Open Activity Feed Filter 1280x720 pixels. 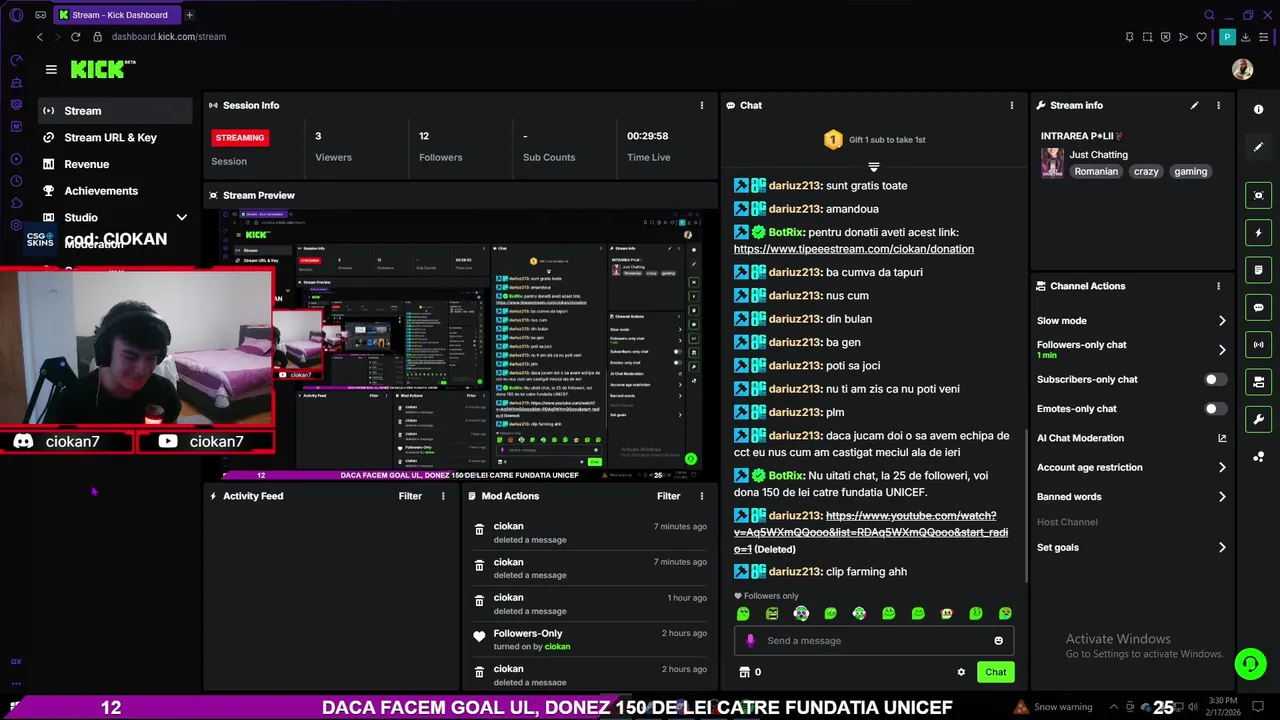(410, 496)
